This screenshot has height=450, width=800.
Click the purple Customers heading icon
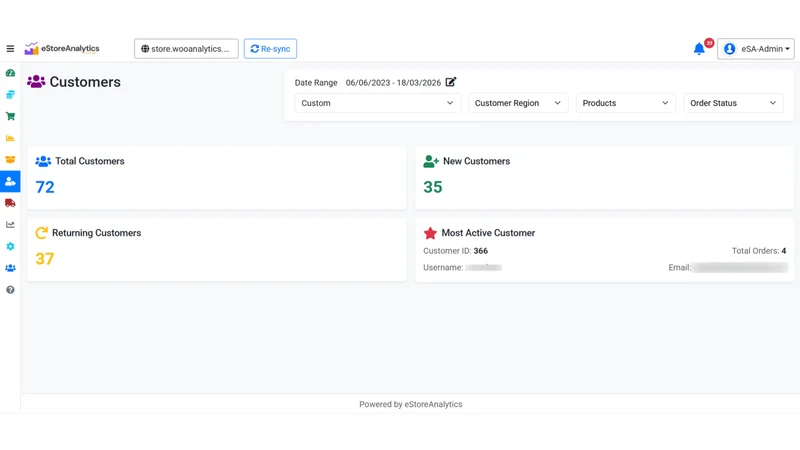pos(36,82)
